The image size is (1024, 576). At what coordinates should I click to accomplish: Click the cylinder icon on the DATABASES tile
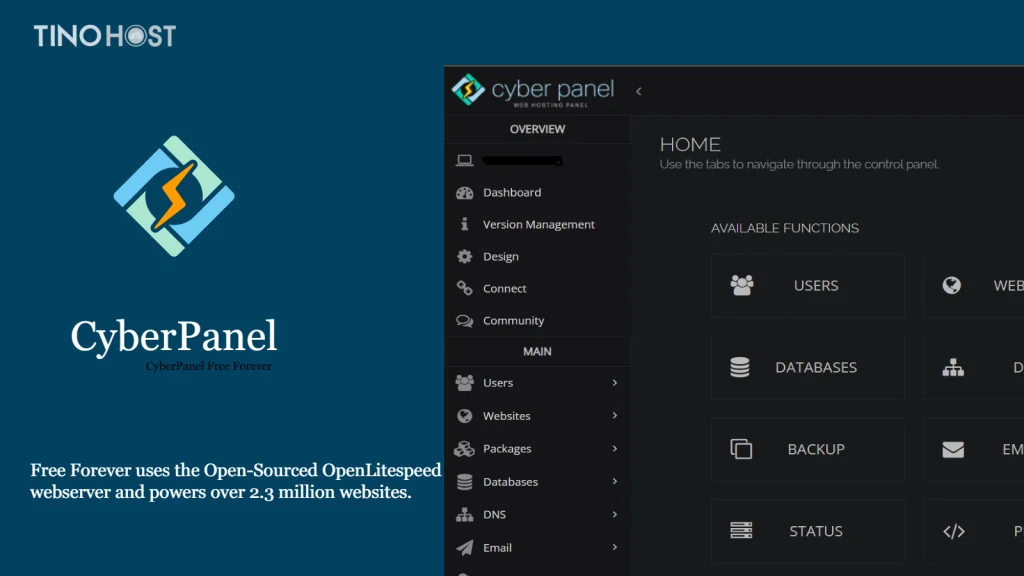(x=740, y=367)
